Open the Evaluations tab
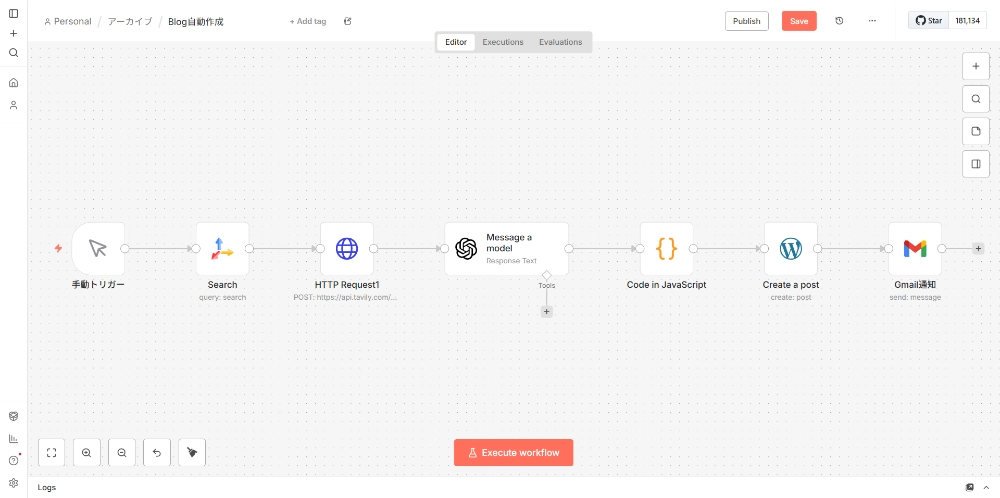 [x=560, y=42]
